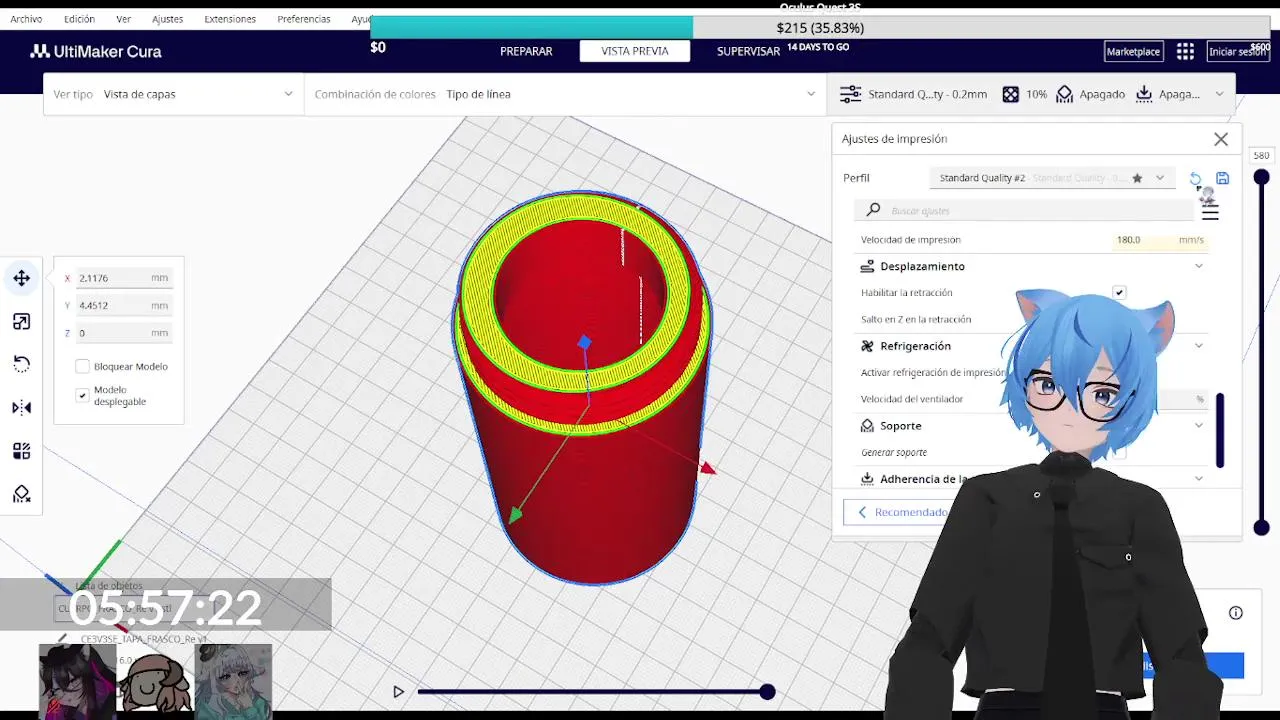Click the top handle of the layer slider
The width and height of the screenshot is (1280, 720).
[1261, 177]
